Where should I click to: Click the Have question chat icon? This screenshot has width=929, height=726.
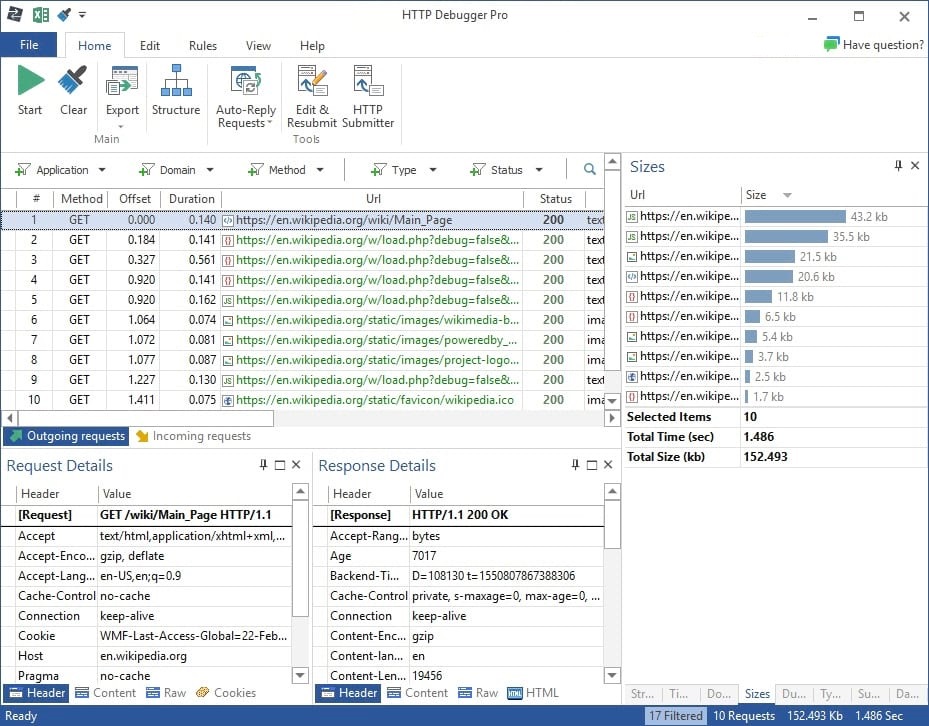(x=831, y=45)
